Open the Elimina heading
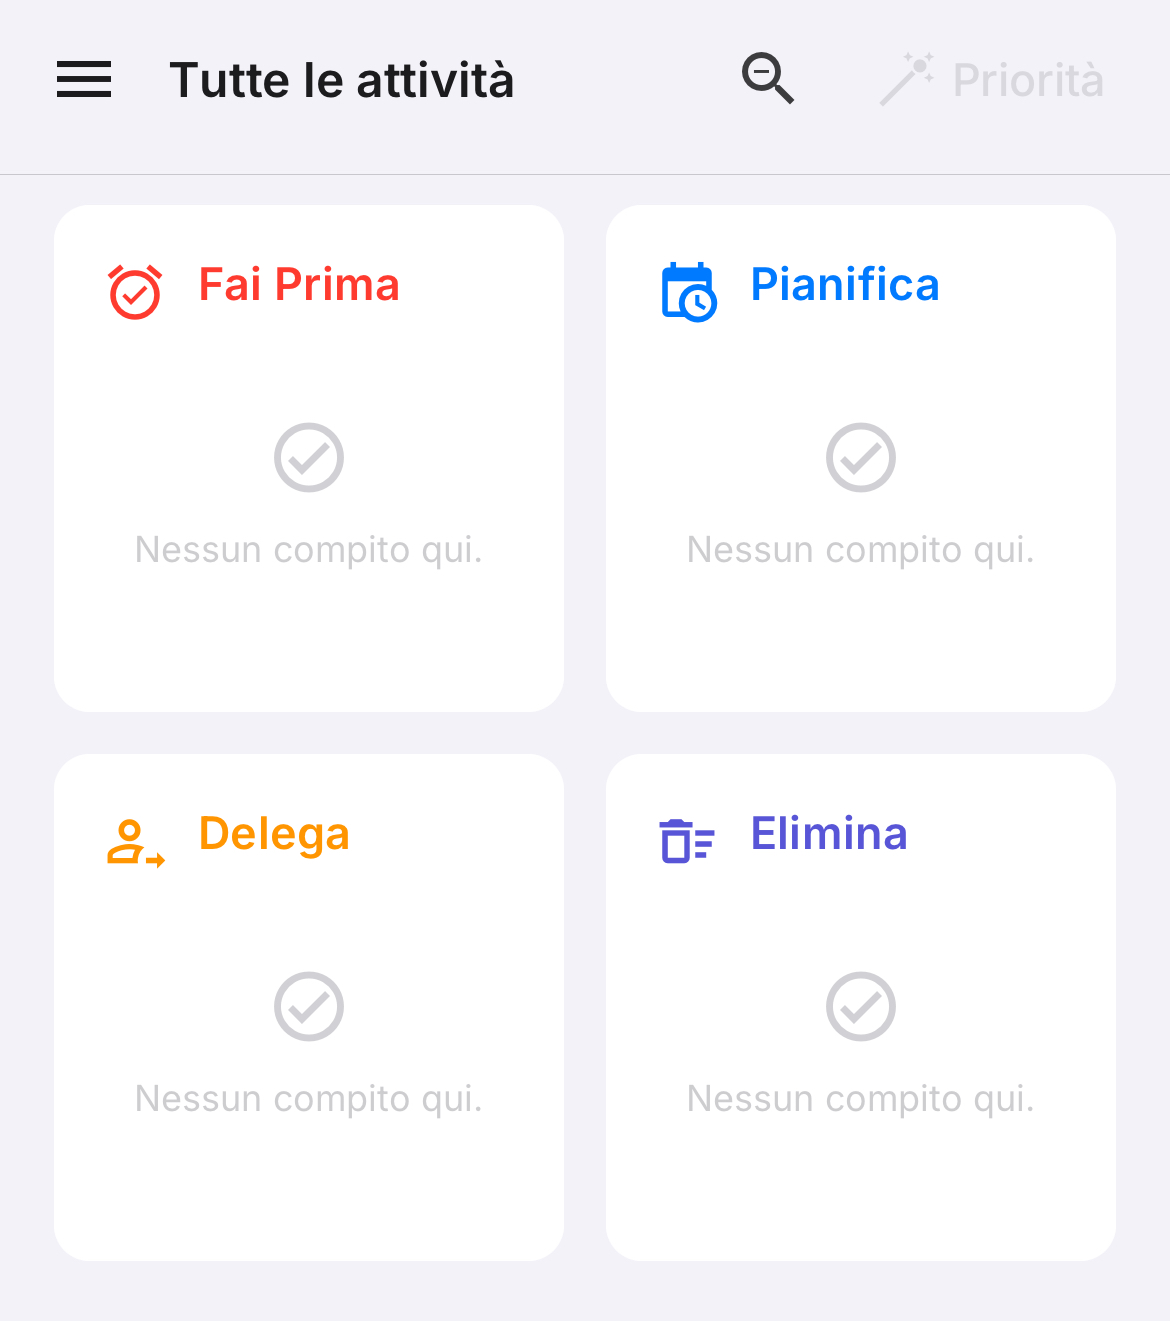1170x1321 pixels. (829, 834)
